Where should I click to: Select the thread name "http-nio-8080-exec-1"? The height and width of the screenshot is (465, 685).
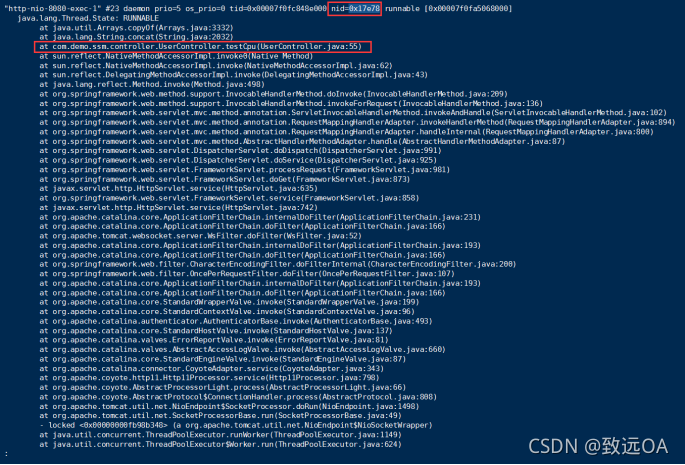coord(52,9)
